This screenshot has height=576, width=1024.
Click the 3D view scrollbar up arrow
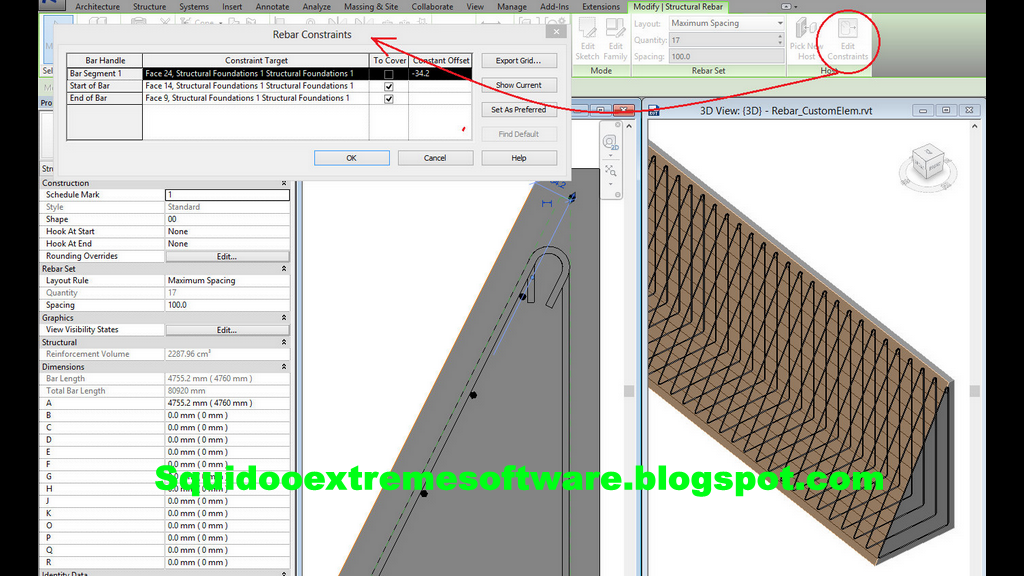click(x=974, y=126)
